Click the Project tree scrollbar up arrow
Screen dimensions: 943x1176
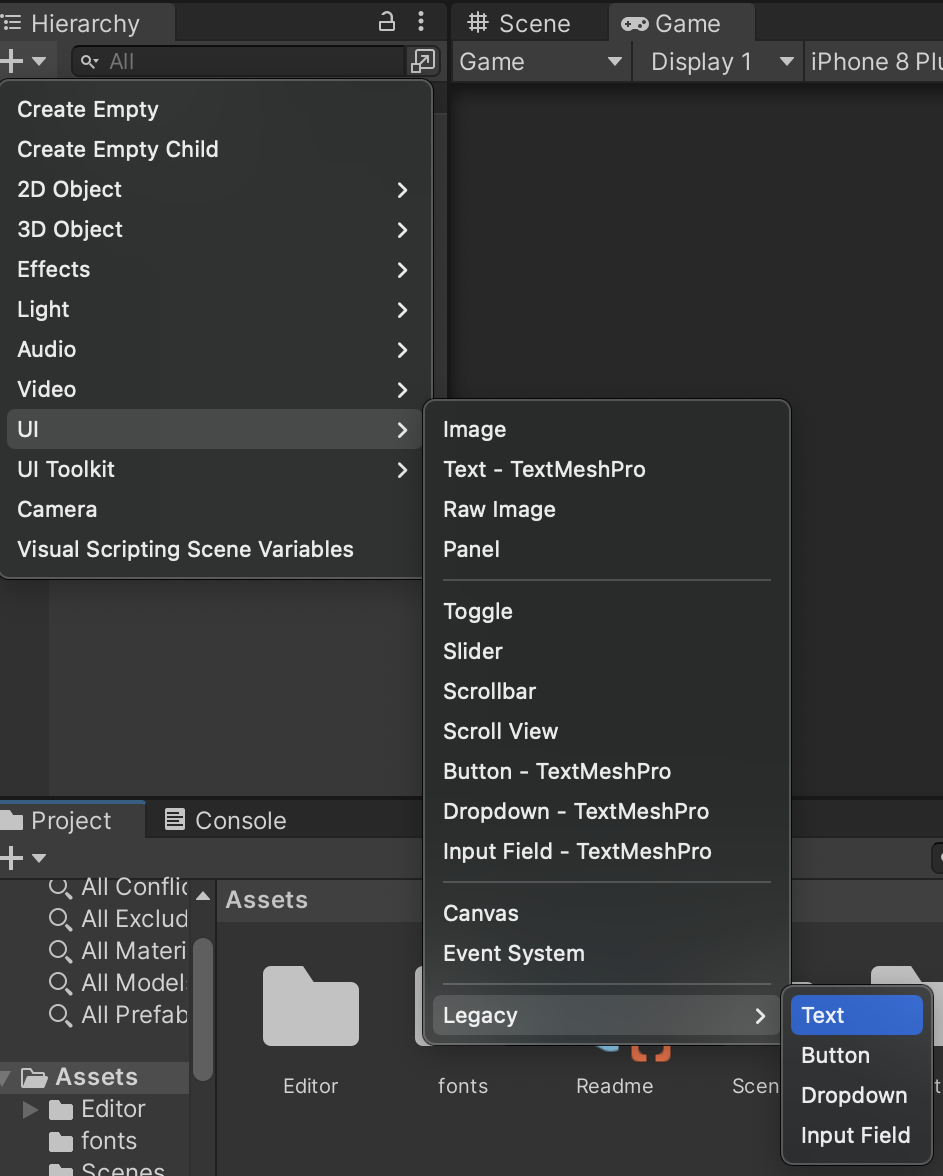[203, 896]
